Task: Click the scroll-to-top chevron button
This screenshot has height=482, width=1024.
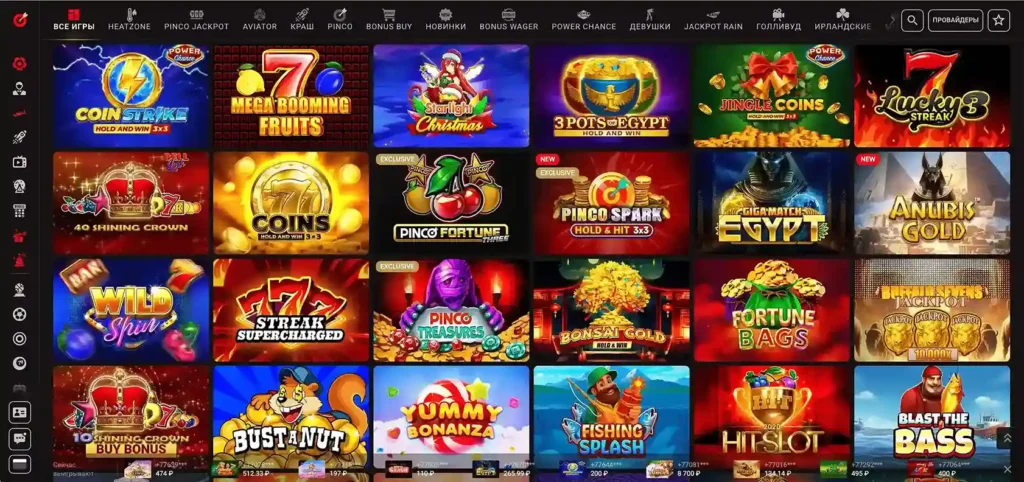Action: [1006, 438]
